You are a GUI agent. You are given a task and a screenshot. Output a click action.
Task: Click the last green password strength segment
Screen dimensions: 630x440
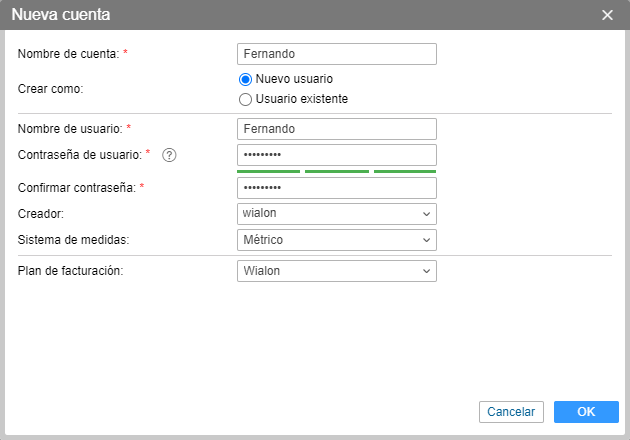coord(405,172)
